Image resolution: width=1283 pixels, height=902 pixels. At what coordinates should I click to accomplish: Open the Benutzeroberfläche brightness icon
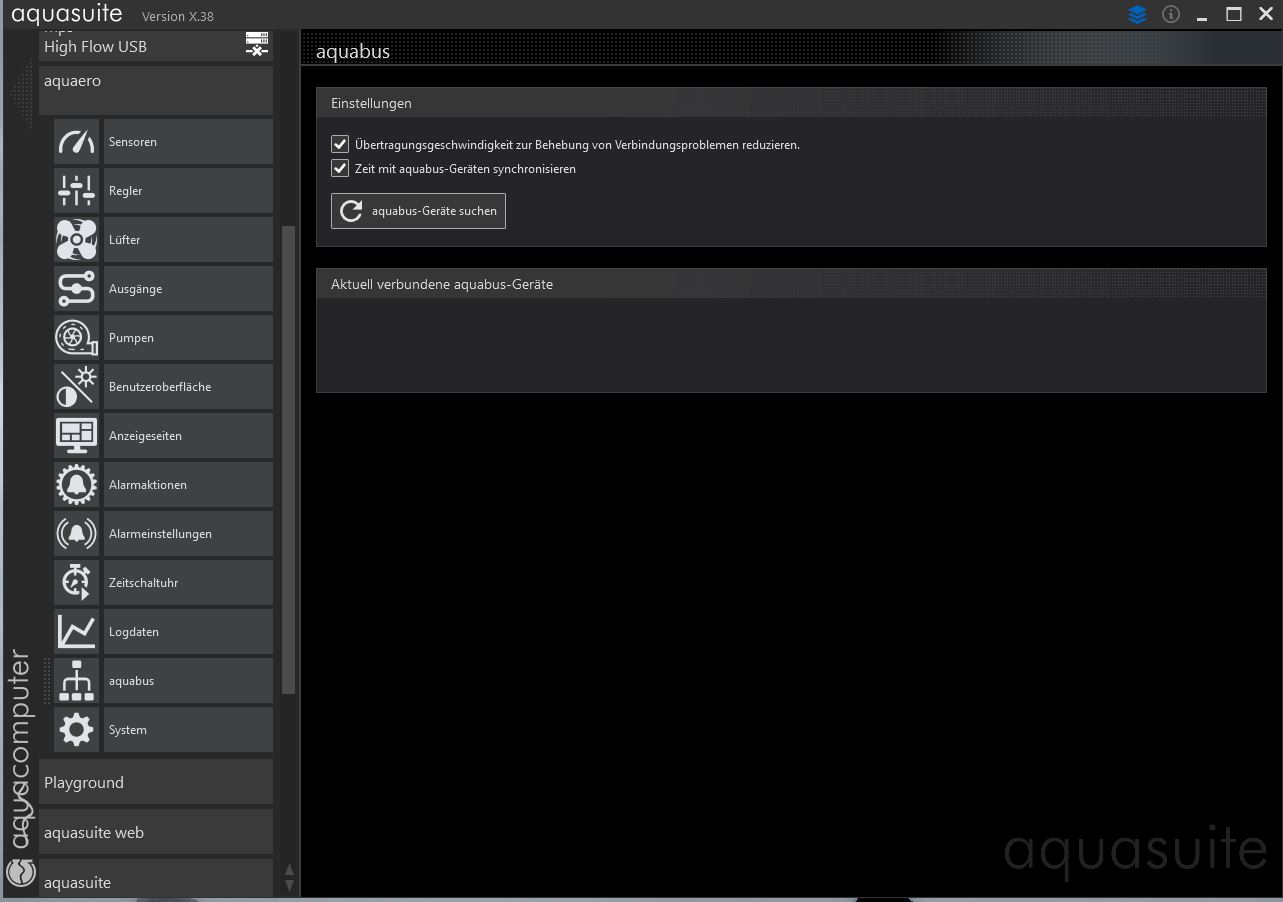[x=76, y=387]
